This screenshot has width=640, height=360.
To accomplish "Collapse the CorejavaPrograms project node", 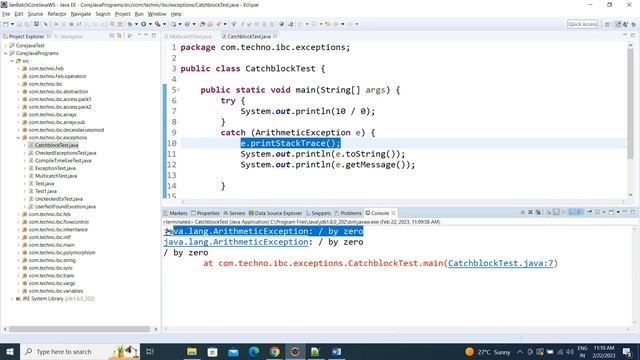I will [6, 53].
